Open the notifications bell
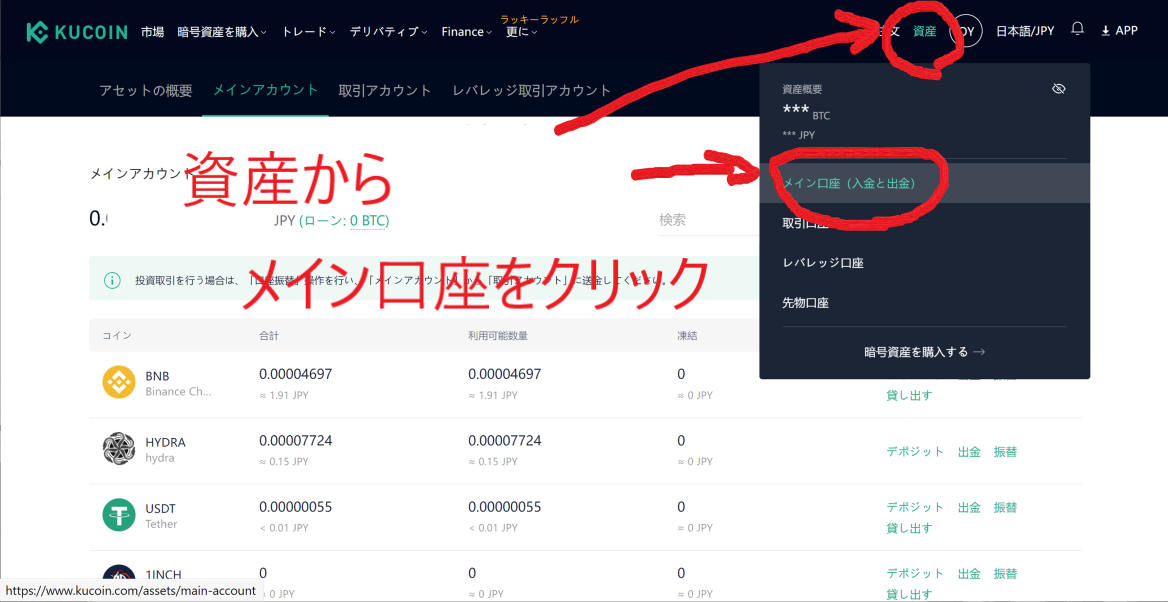Image resolution: width=1168 pixels, height=602 pixels. 1077,30
